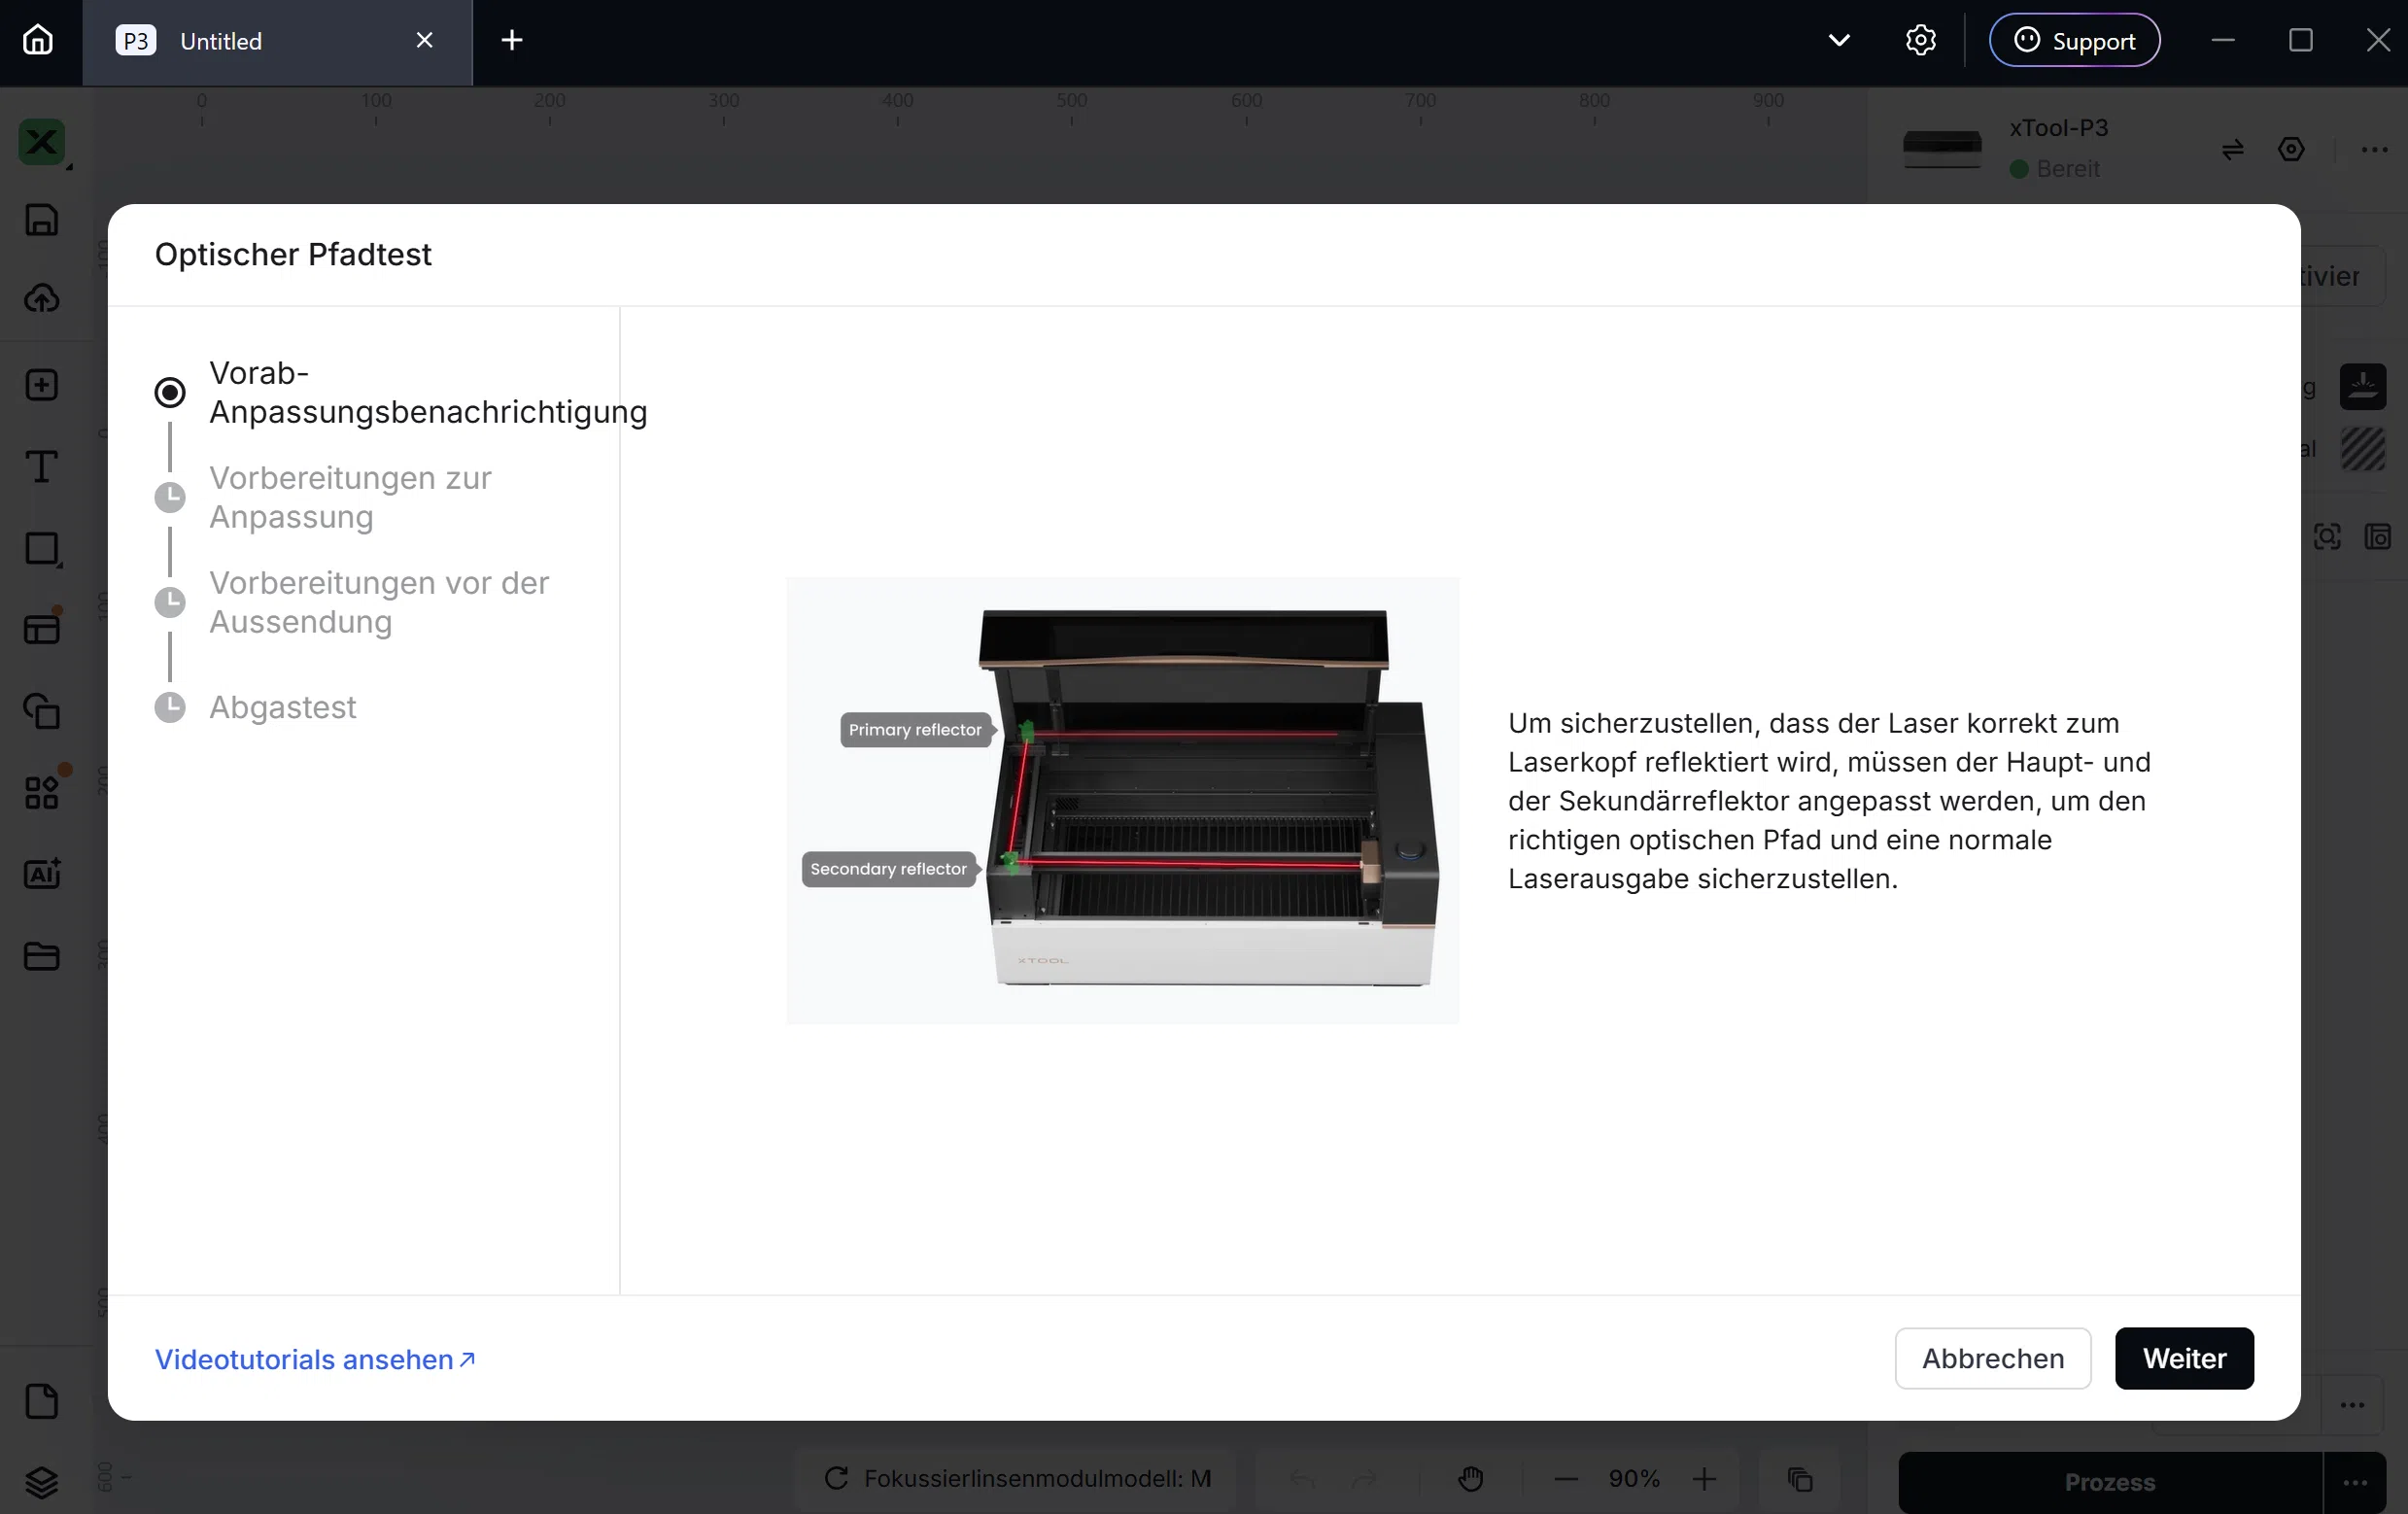Open settings gear icon in the title bar
Viewport: 2408px width, 1514px height.
pyautogui.click(x=1920, y=40)
